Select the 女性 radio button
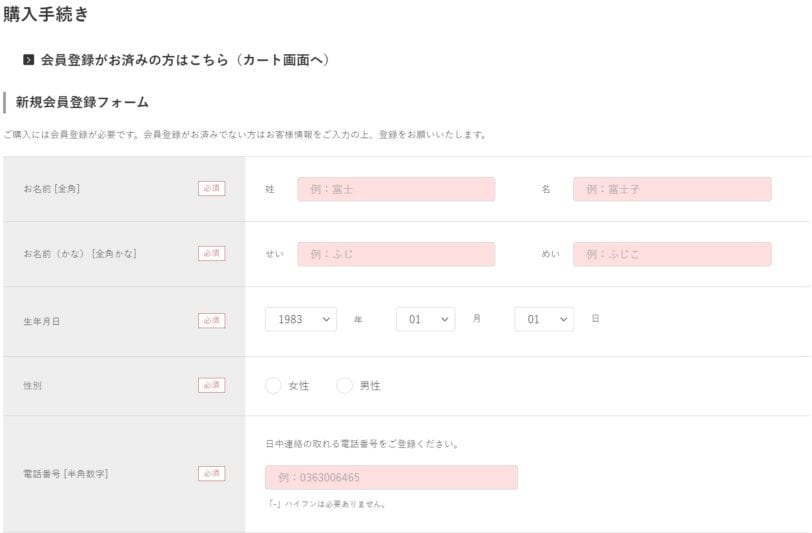Image resolution: width=812 pixels, height=533 pixels. click(x=273, y=385)
